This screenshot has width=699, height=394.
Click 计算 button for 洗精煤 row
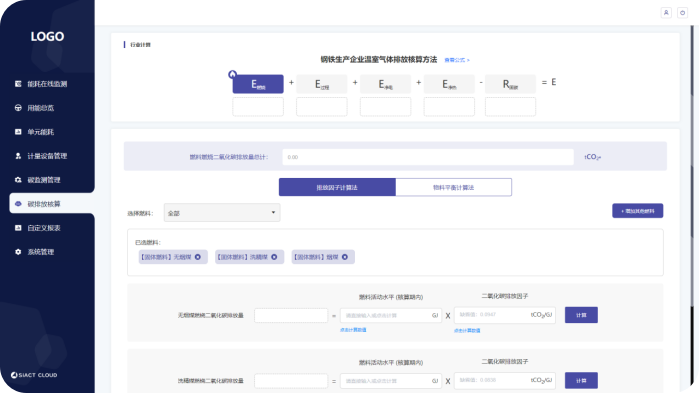(581, 380)
